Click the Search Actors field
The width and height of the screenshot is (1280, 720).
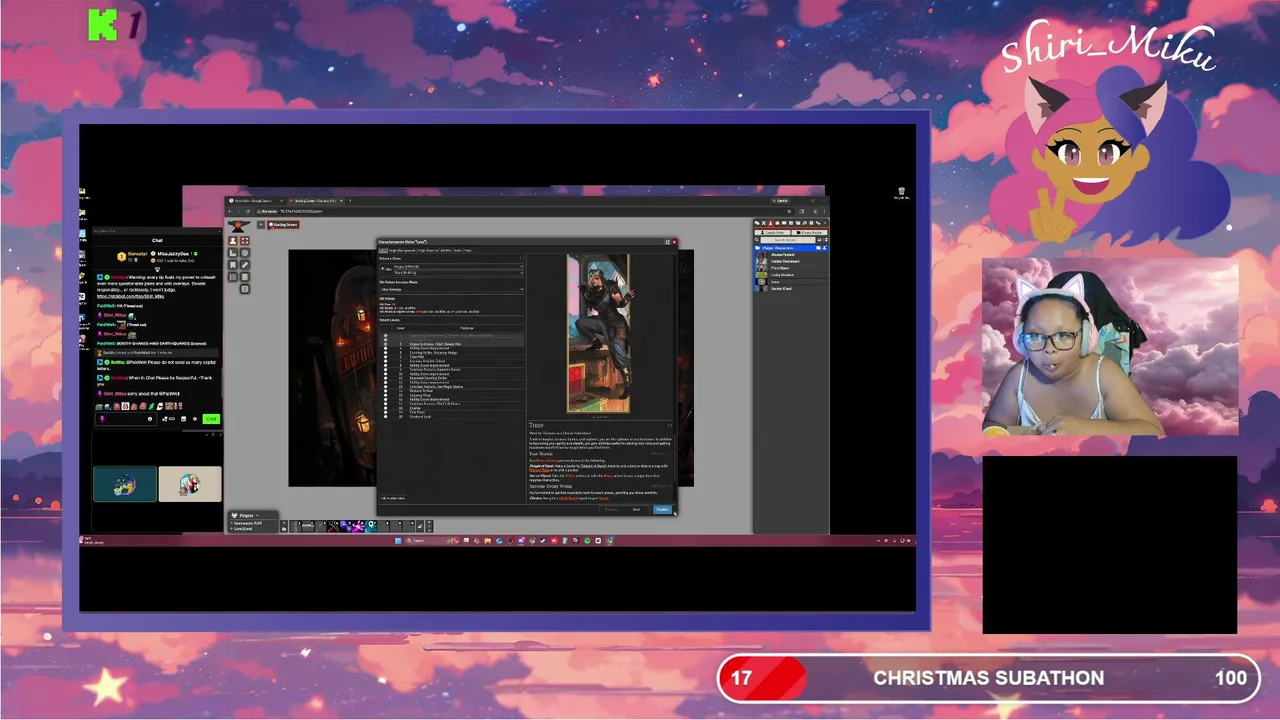pos(788,240)
